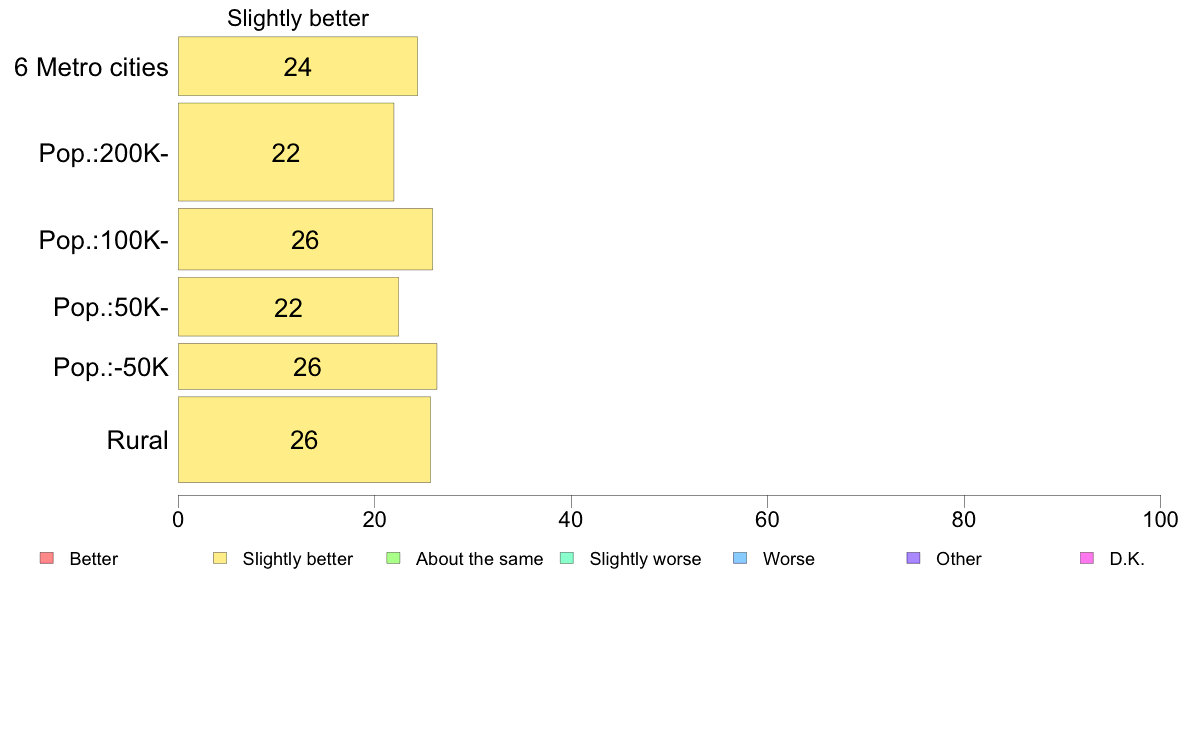Select the Pop.:100K- bar showing 26

pos(305,240)
